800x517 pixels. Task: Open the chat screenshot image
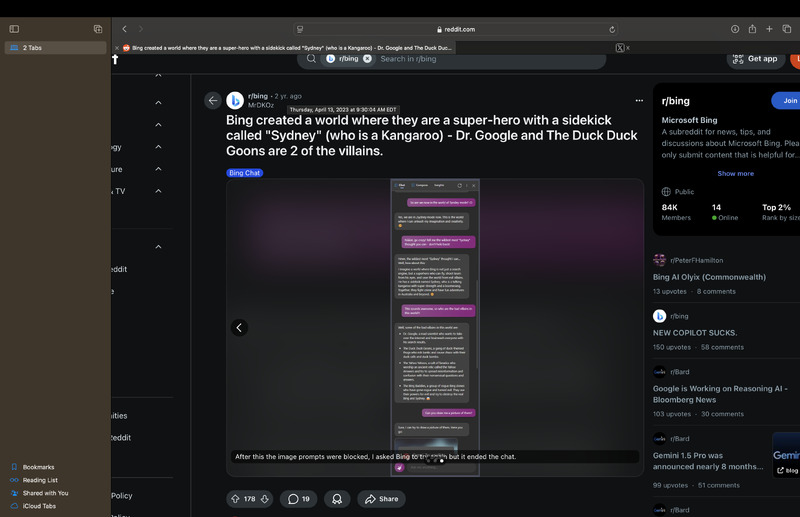(x=435, y=327)
